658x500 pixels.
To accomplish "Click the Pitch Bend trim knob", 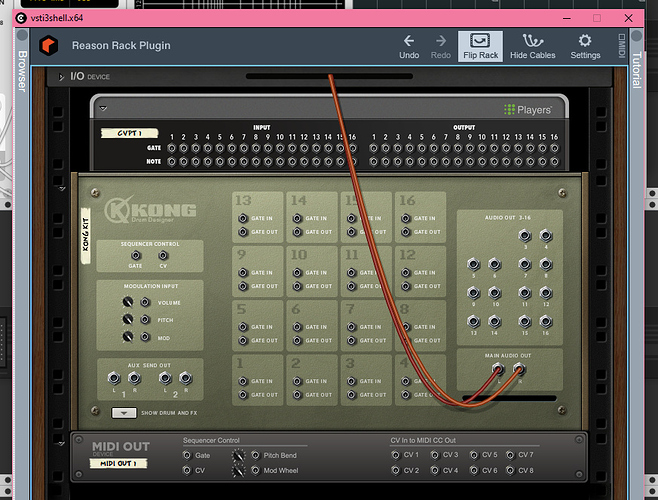I will tap(238, 455).
